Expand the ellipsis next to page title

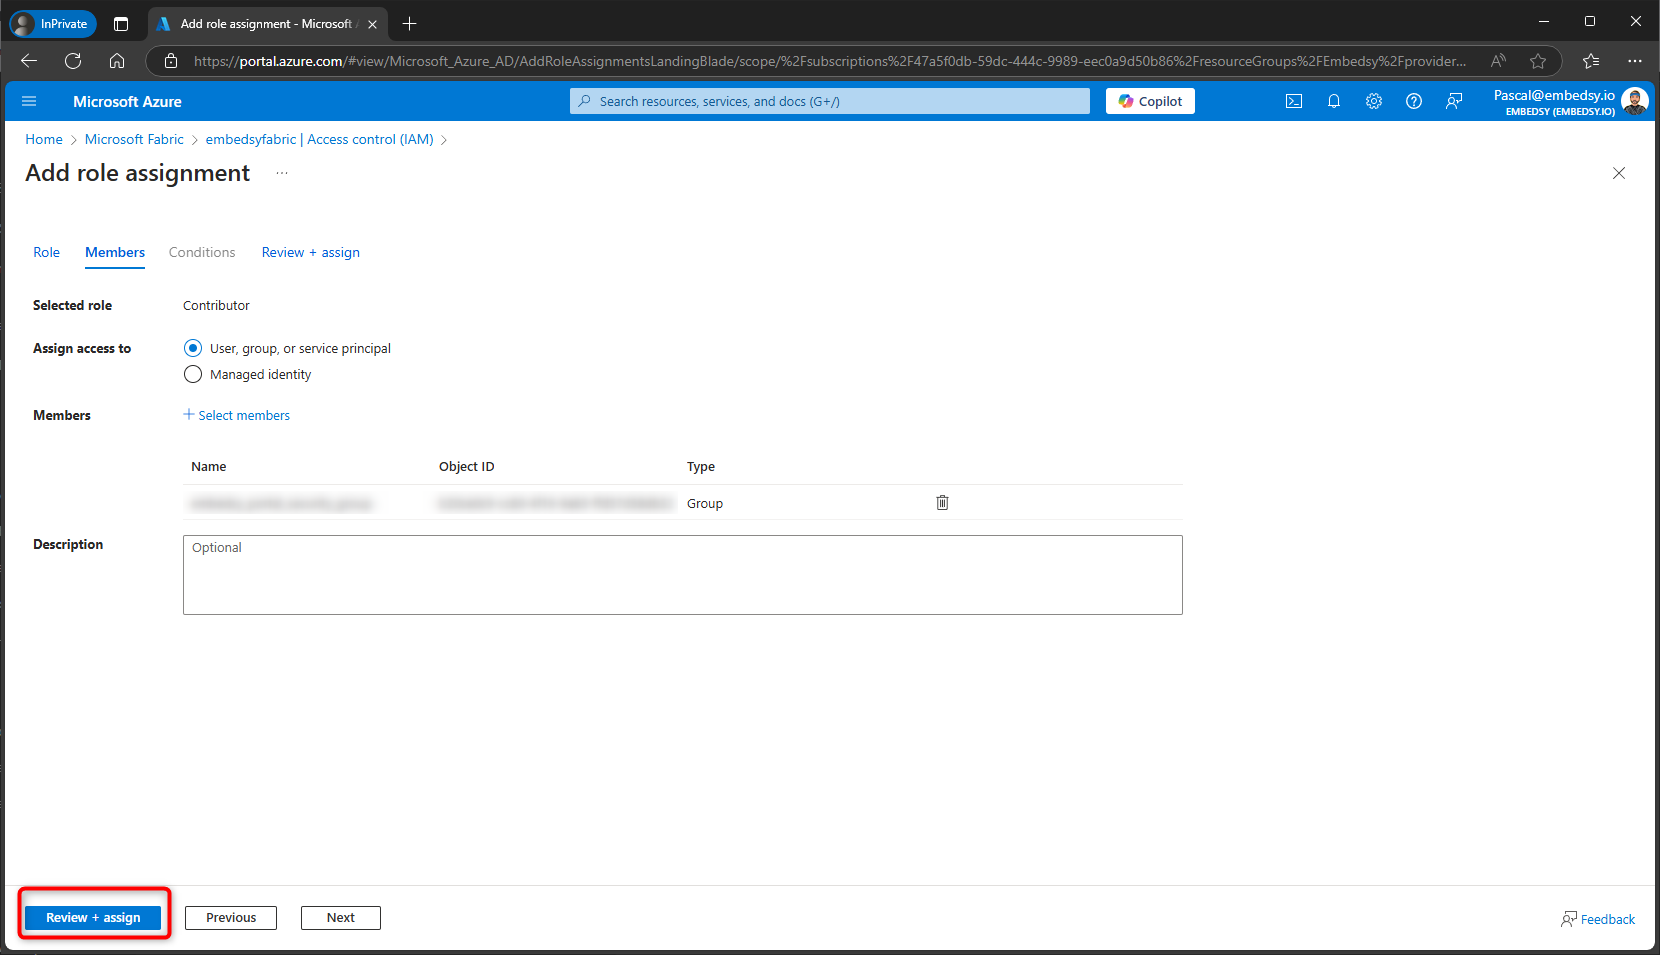[x=282, y=173]
